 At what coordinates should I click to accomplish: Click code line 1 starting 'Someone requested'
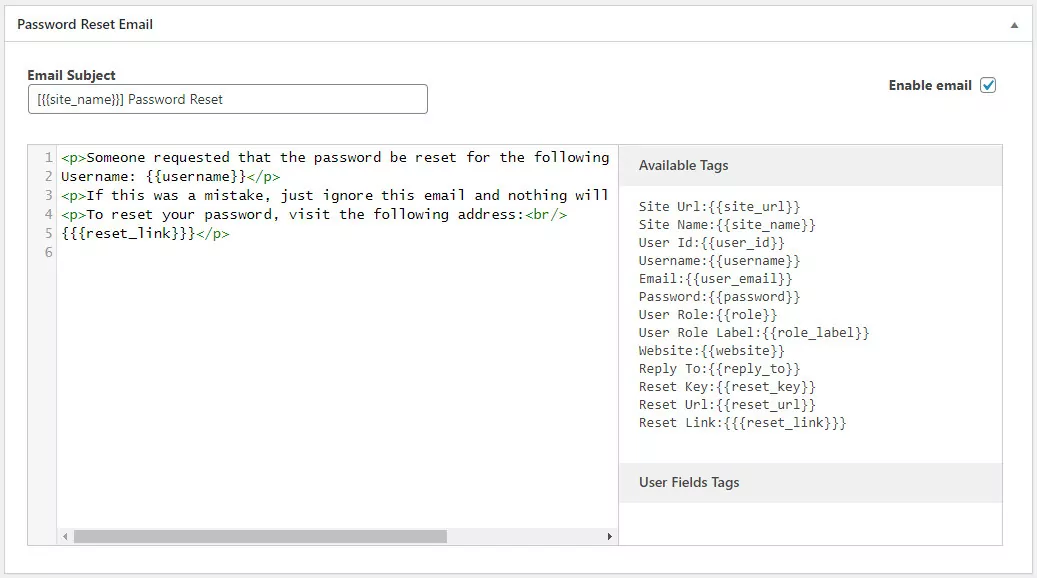coord(335,157)
